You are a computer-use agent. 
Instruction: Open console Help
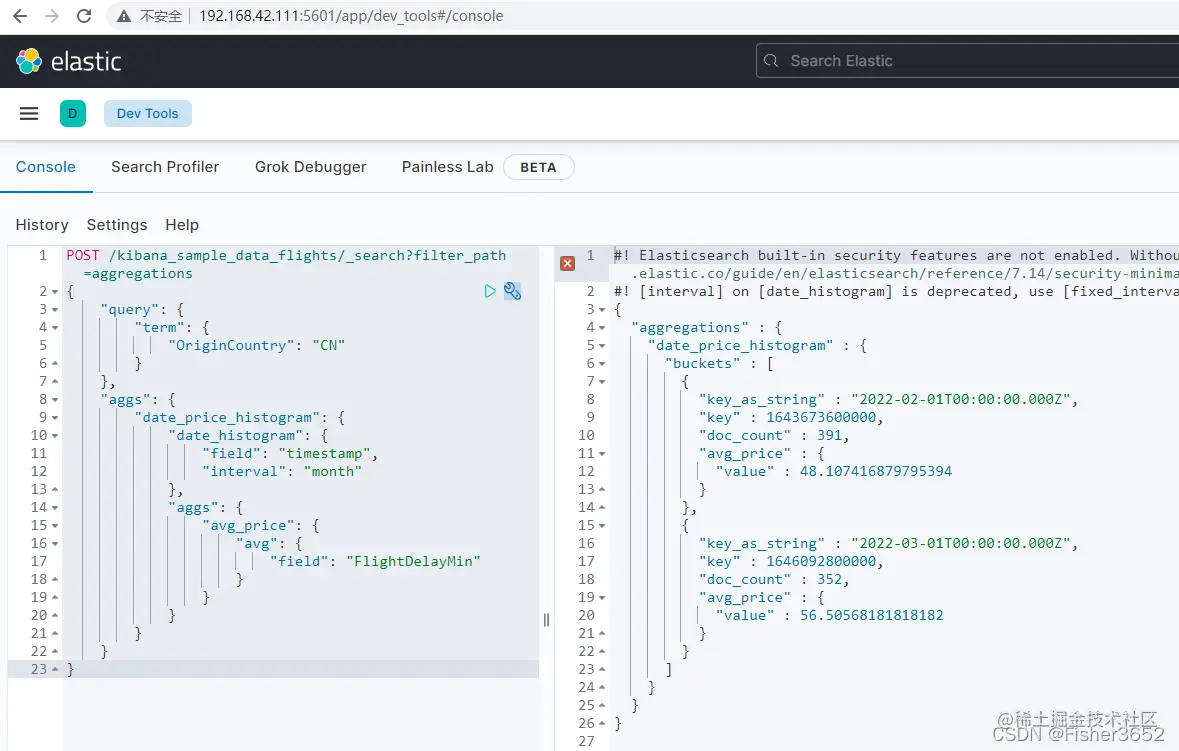(182, 225)
